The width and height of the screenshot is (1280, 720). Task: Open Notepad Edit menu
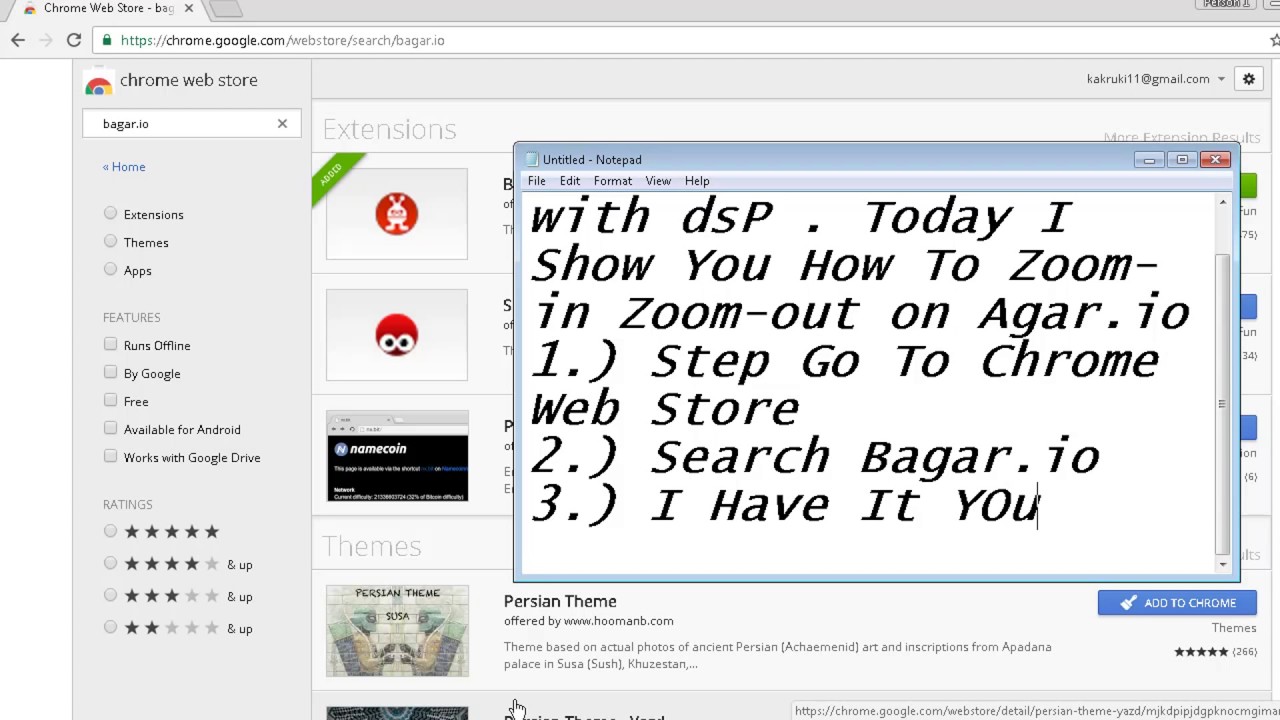coord(570,181)
